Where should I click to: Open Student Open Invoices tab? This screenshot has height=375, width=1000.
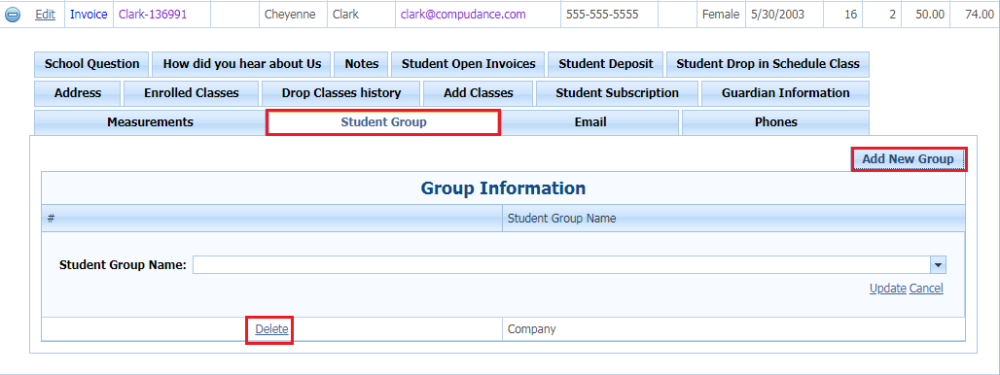pos(468,64)
